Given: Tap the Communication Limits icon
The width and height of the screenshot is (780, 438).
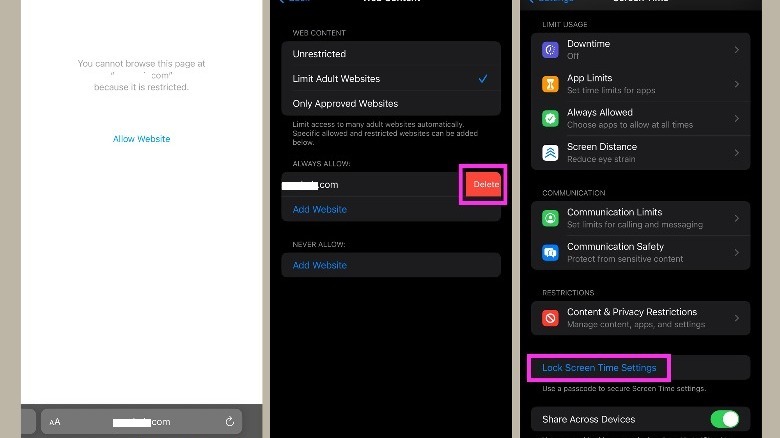Looking at the screenshot, I should tap(550, 218).
